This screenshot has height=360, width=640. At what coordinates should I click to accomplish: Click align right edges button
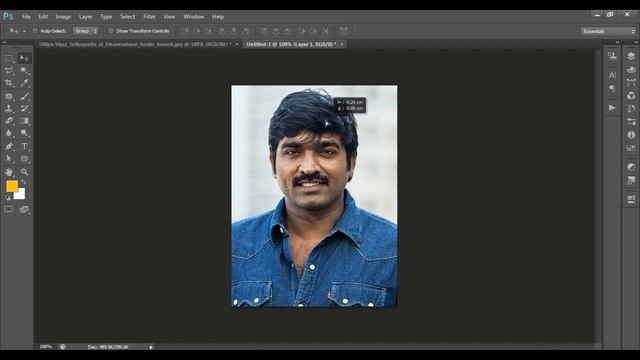(246, 31)
